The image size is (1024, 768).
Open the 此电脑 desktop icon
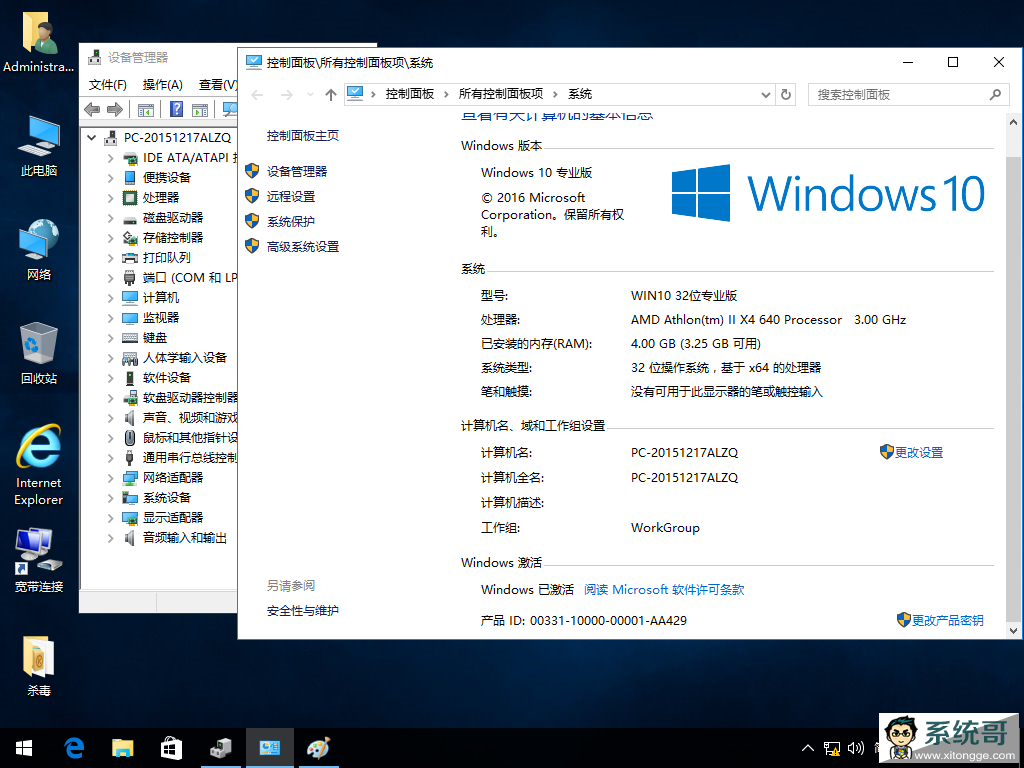(39, 146)
